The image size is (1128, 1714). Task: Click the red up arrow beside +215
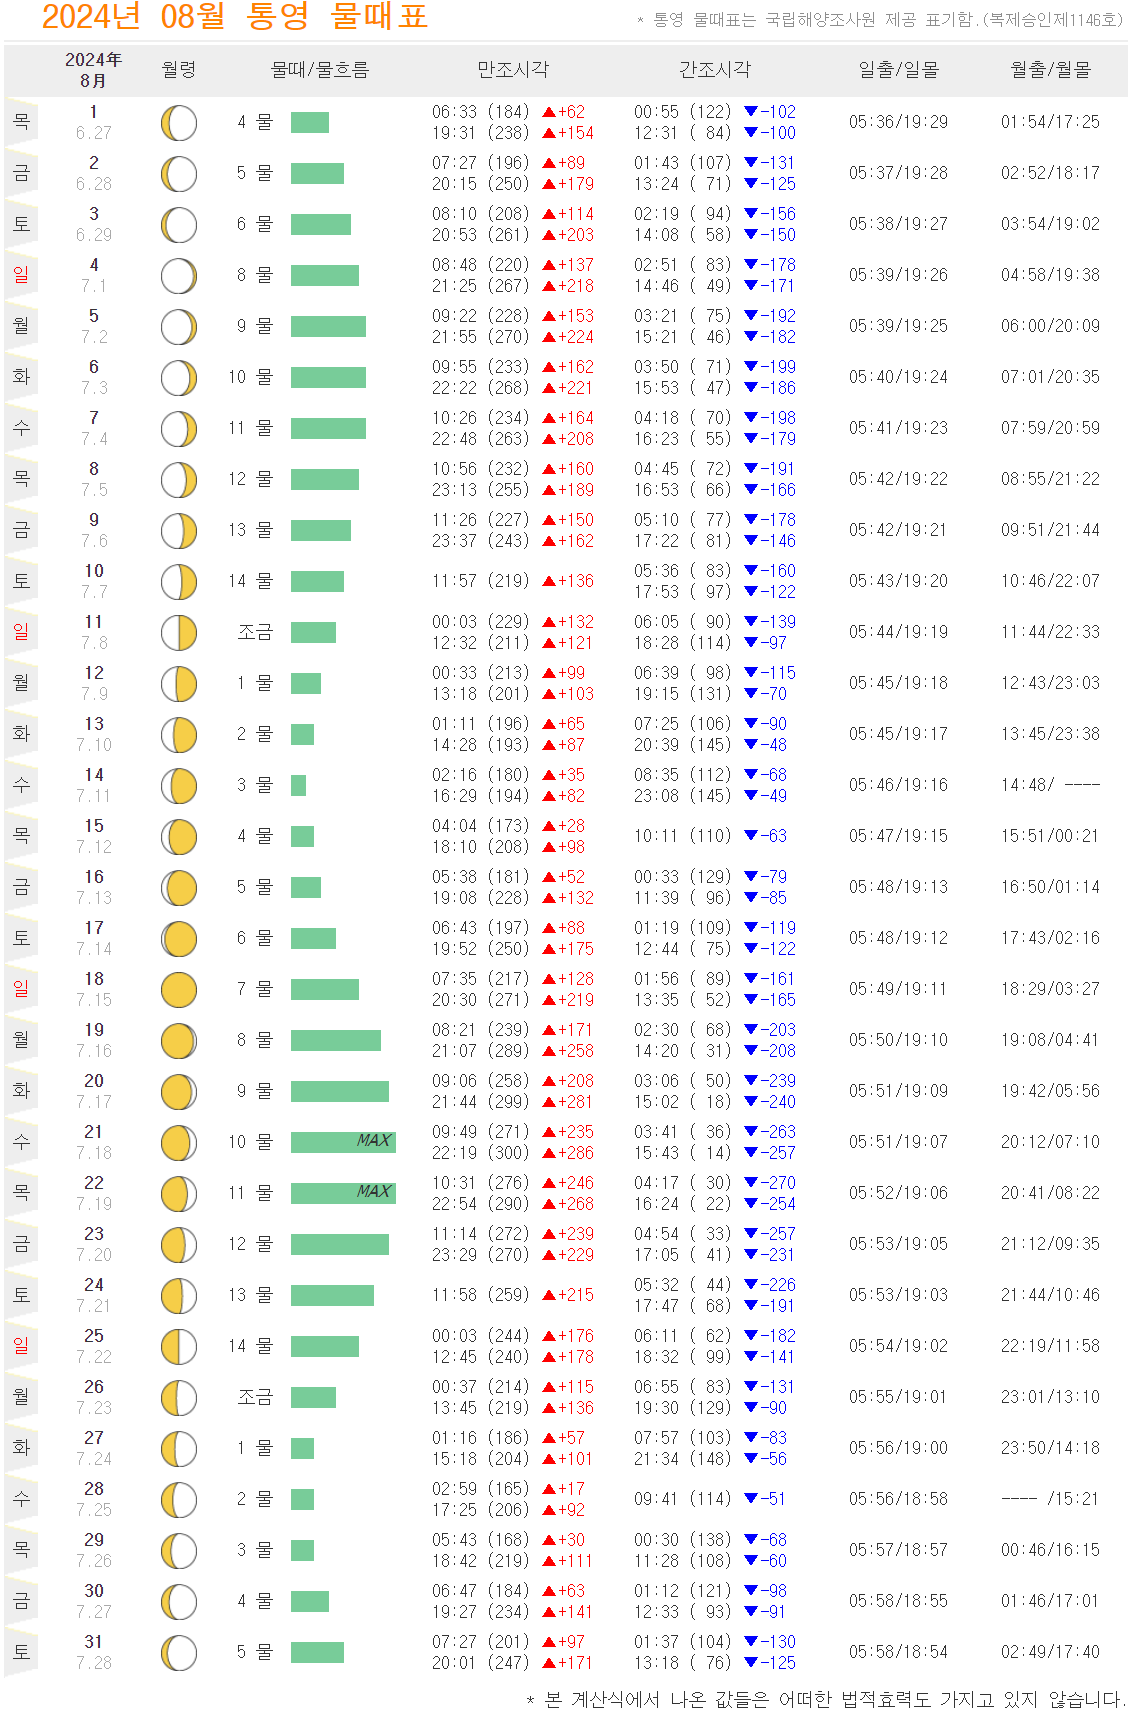(549, 1296)
